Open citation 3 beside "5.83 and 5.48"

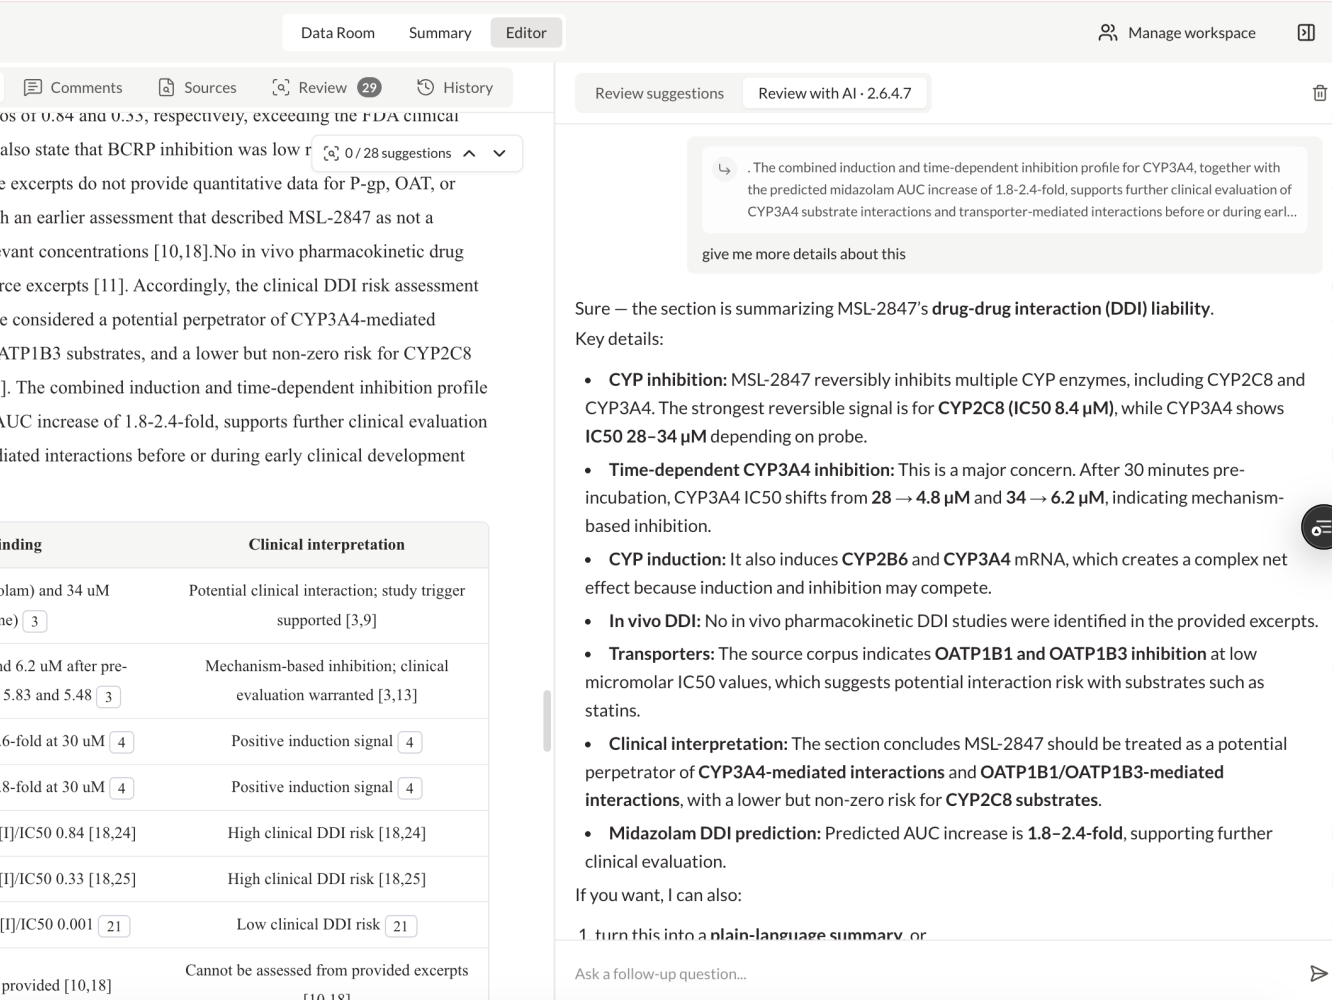(x=108, y=697)
